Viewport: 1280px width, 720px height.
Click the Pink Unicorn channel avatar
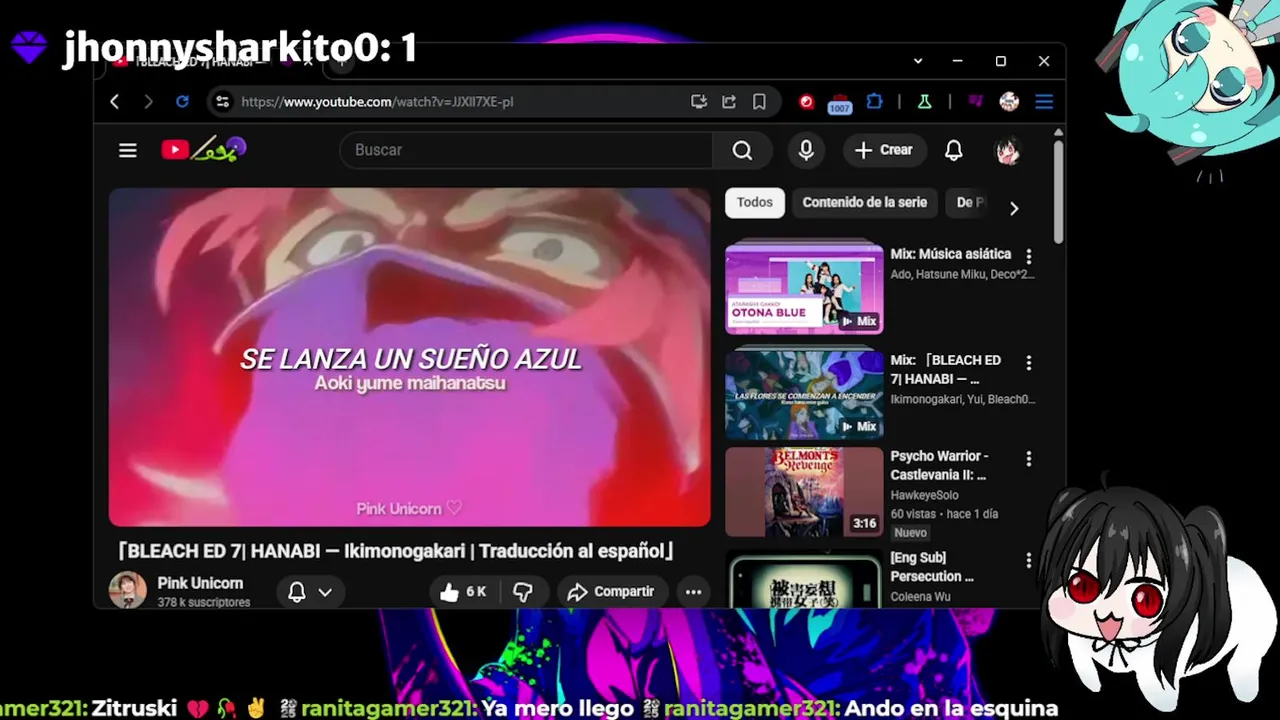point(127,591)
